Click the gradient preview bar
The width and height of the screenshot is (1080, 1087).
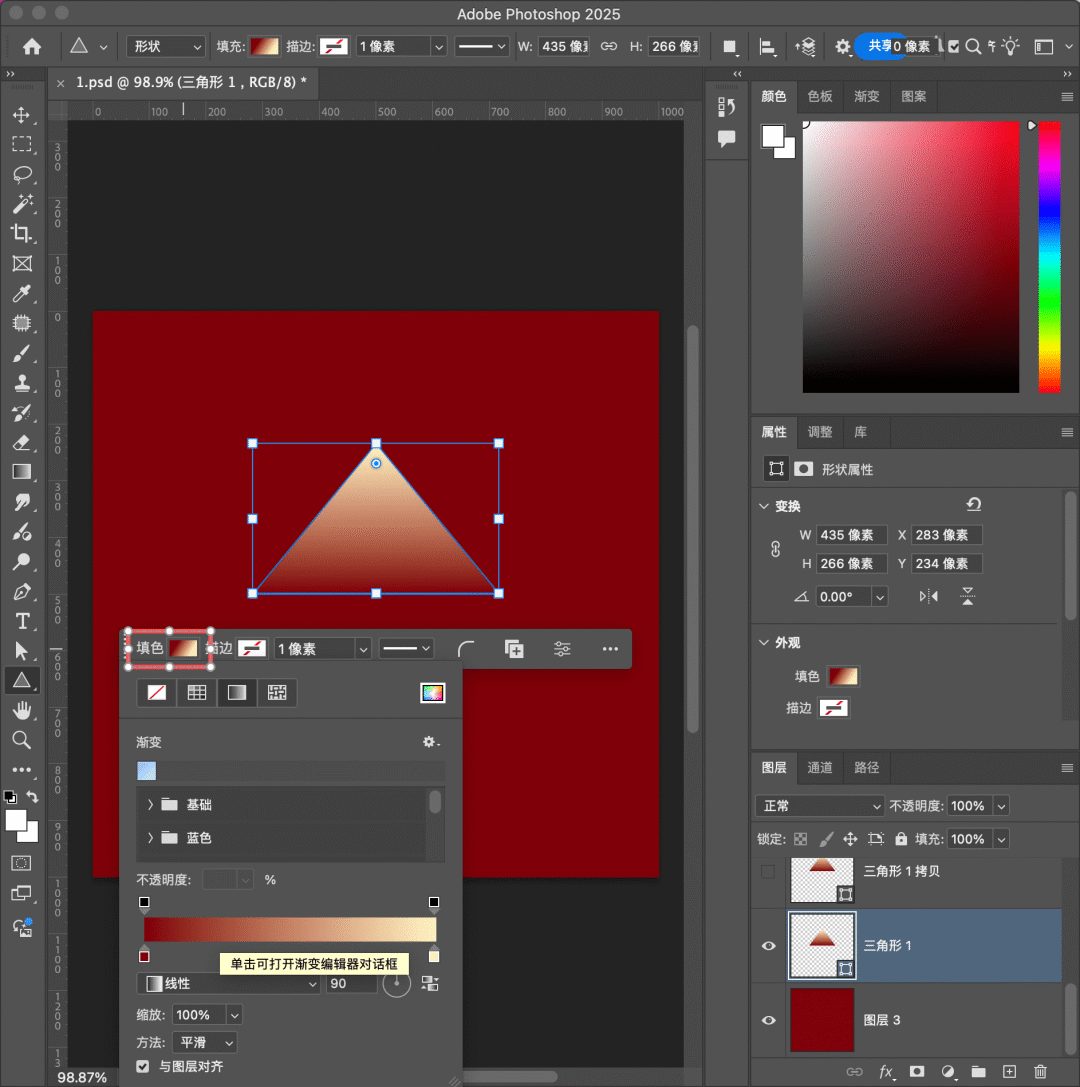290,930
